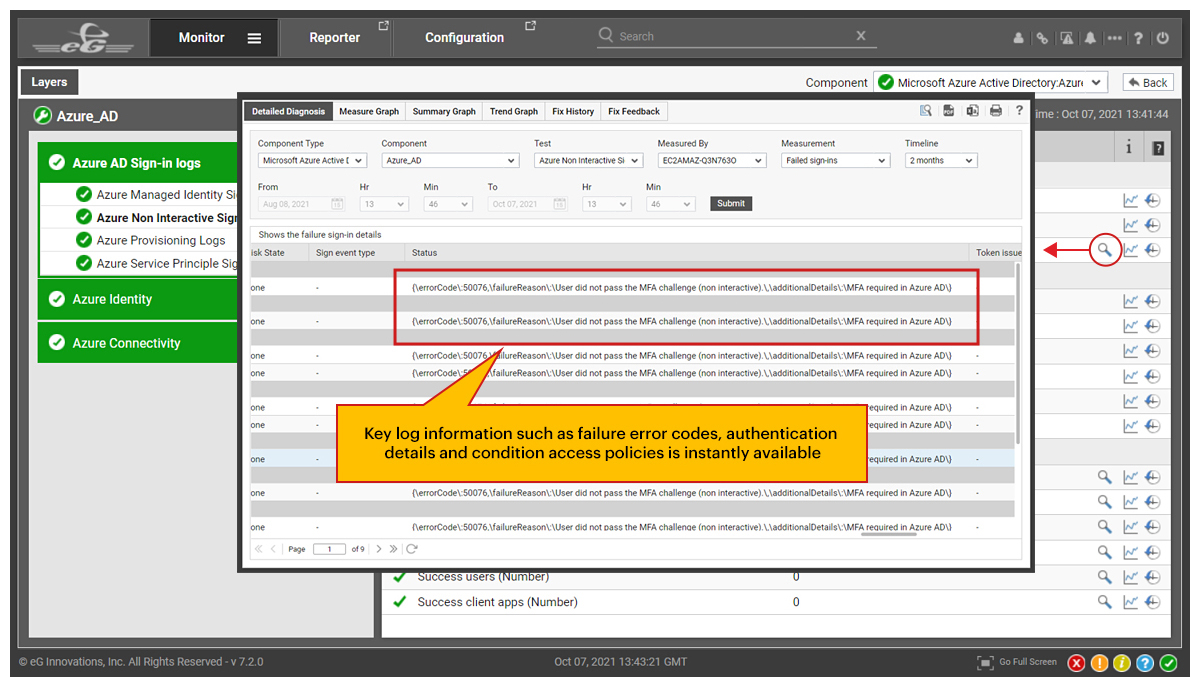Click Go Full Screen
The image size is (1200, 687).
point(1017,662)
